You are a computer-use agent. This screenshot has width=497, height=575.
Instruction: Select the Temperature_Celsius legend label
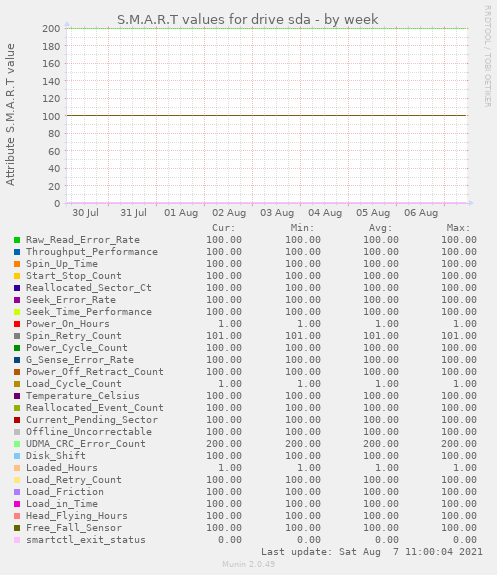coord(83,396)
